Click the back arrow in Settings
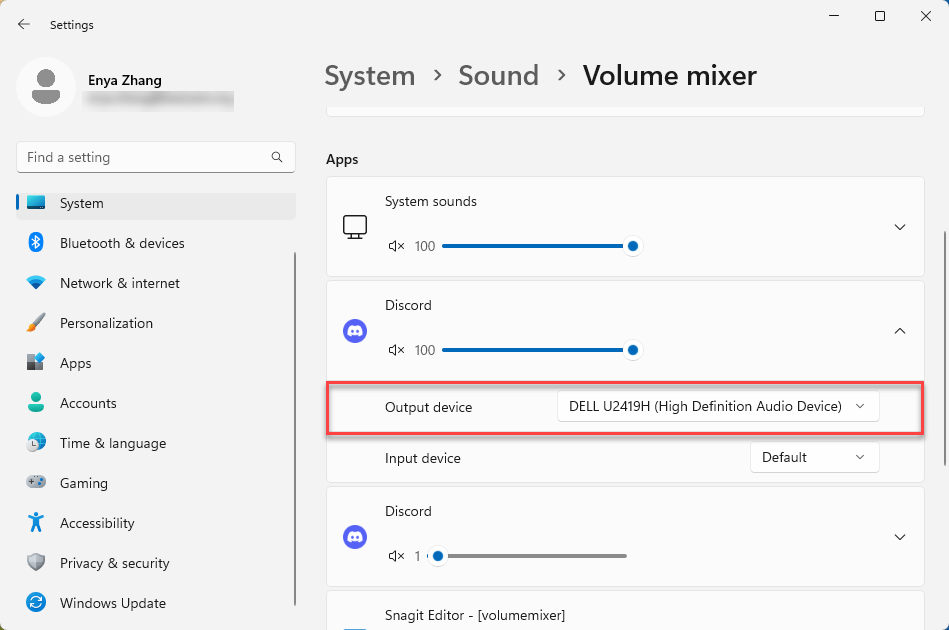This screenshot has width=949, height=630. (24, 24)
